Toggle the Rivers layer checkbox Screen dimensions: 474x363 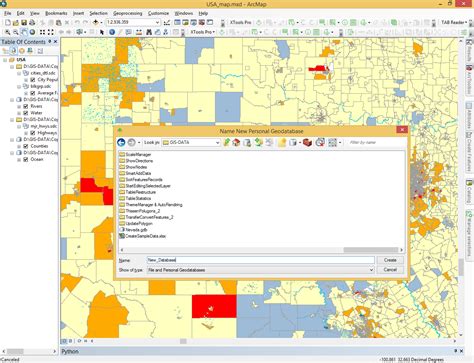(26, 106)
